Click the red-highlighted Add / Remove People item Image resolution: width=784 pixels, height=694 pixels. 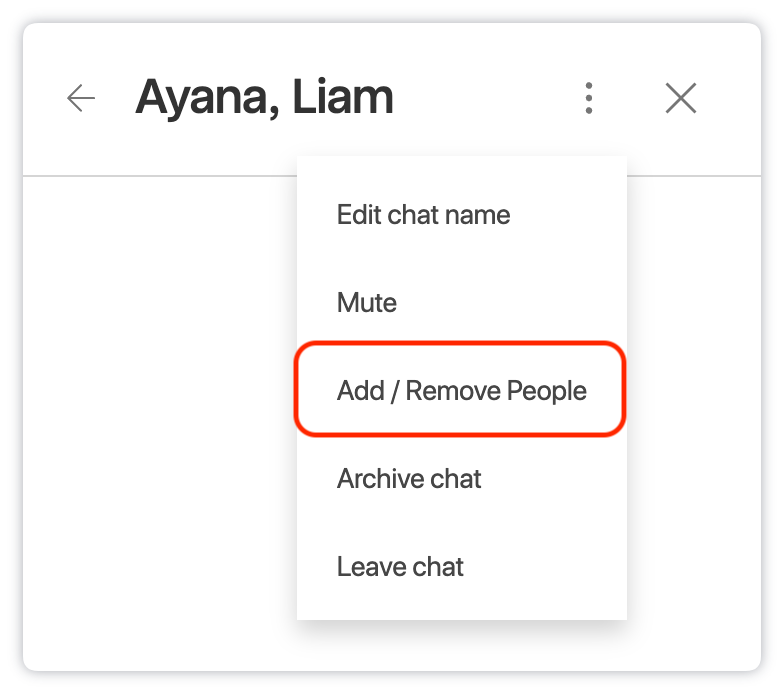tap(462, 390)
